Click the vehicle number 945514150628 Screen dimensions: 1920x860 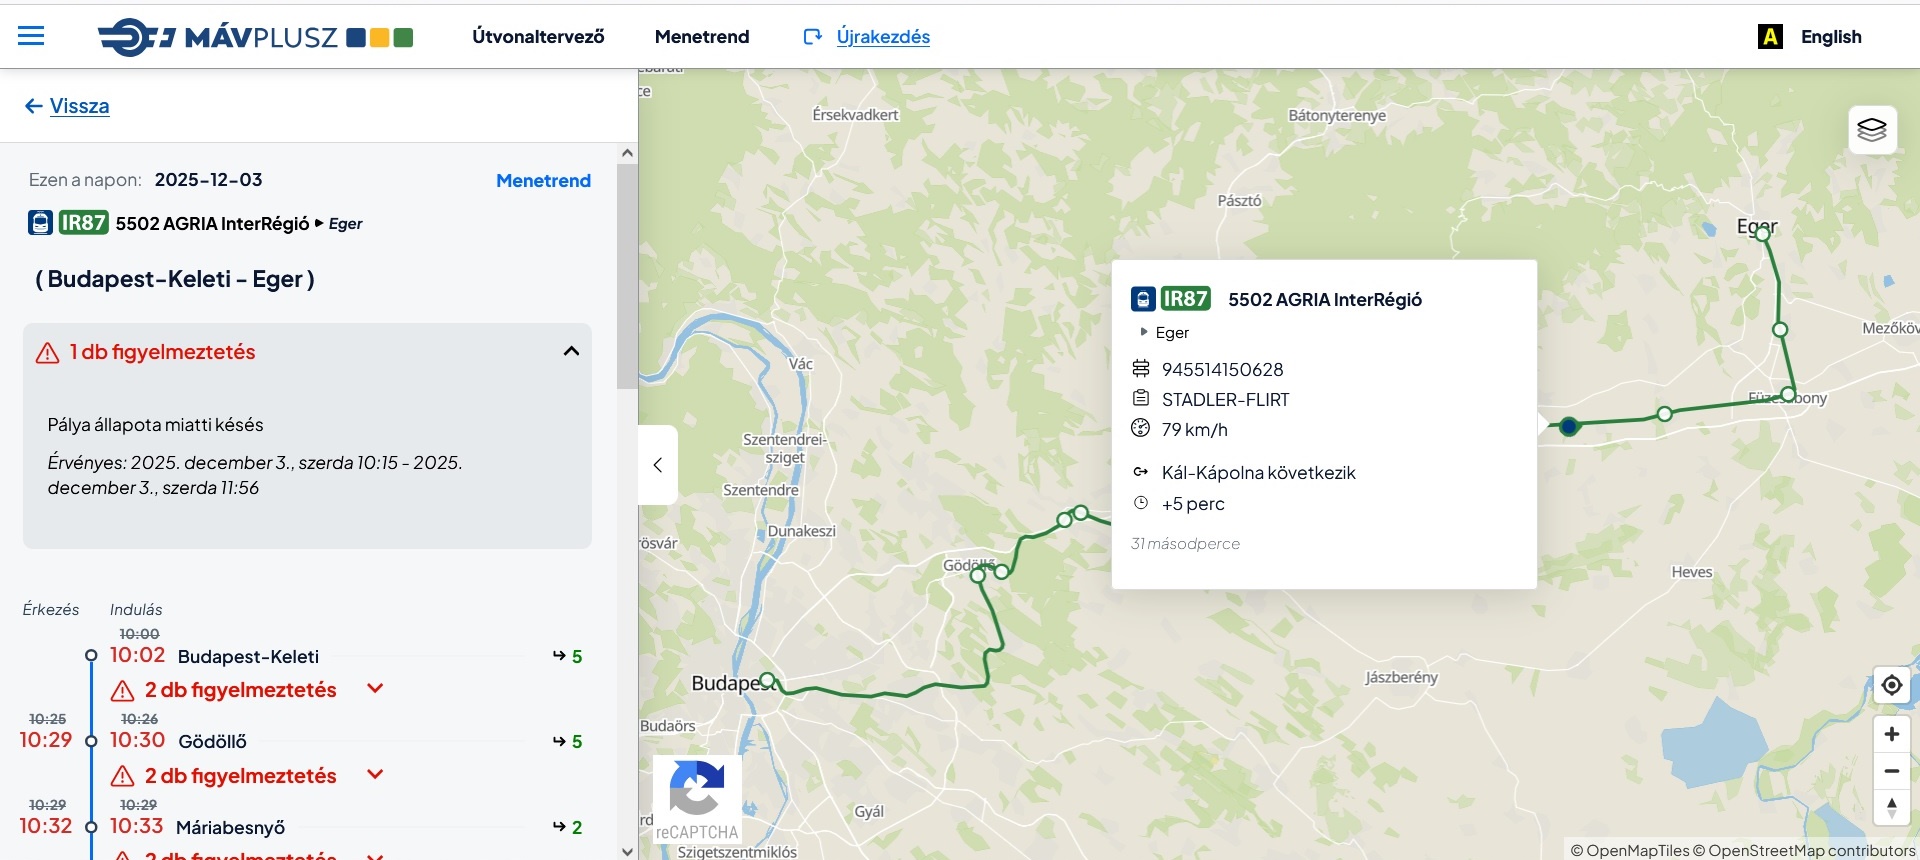click(x=1222, y=369)
